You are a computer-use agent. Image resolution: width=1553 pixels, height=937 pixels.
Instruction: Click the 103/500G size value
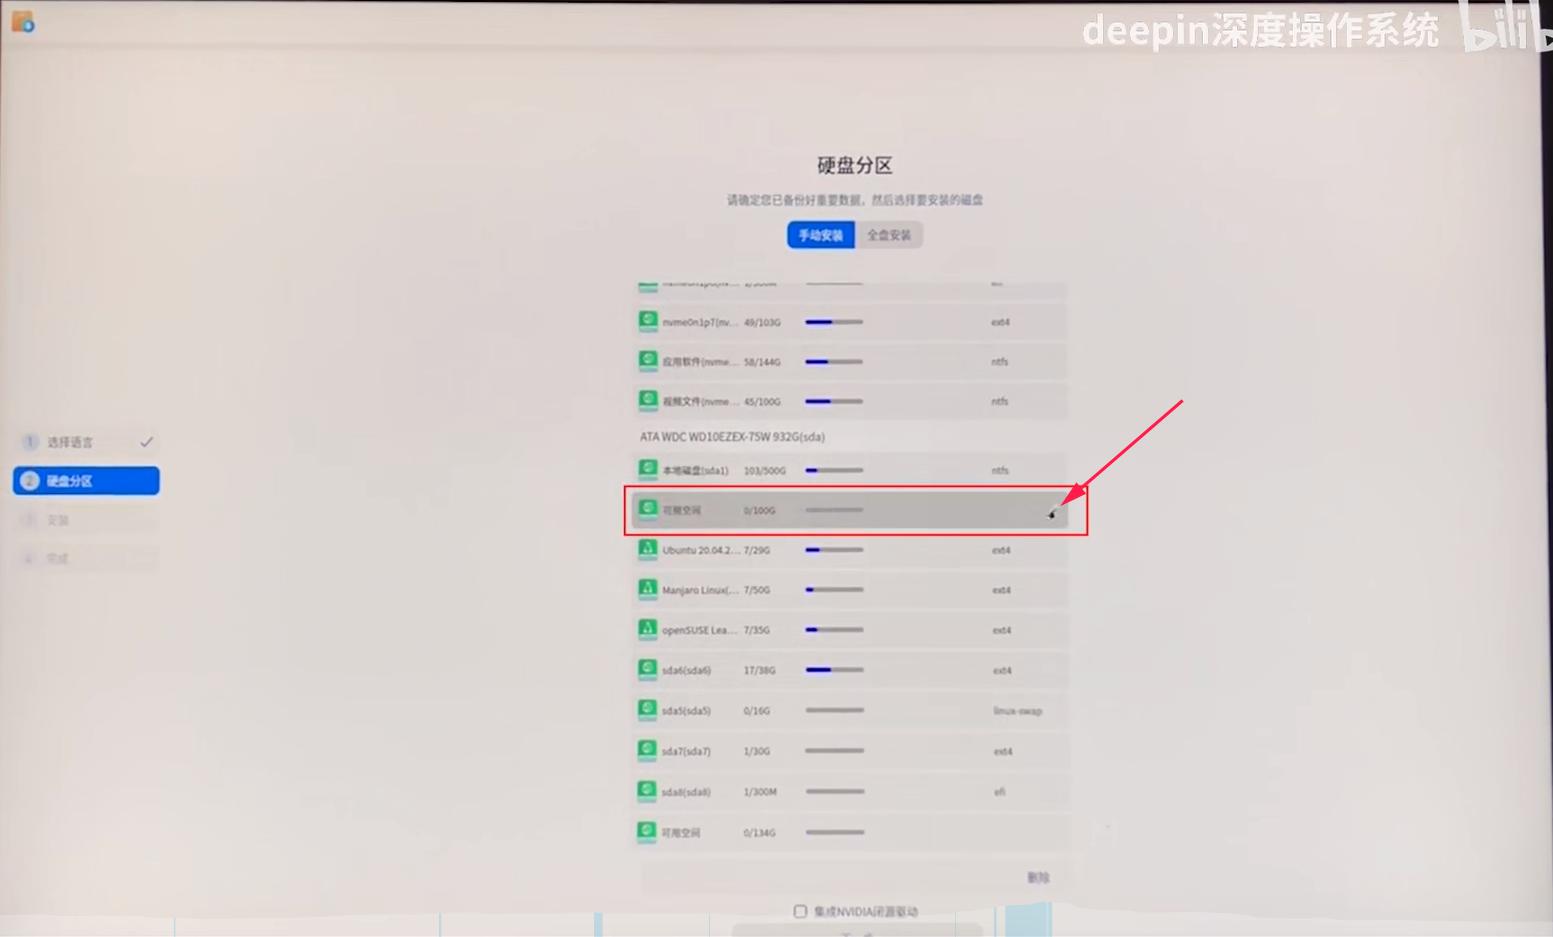pyautogui.click(x=765, y=470)
